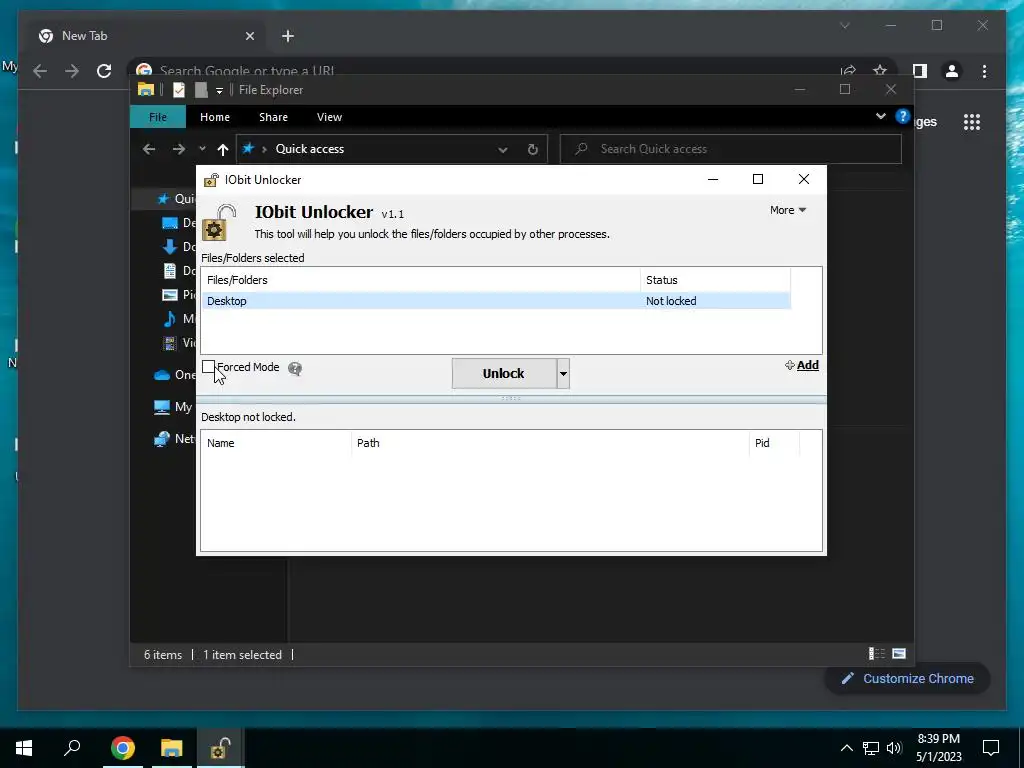Open the Windows Start menu

click(24, 748)
